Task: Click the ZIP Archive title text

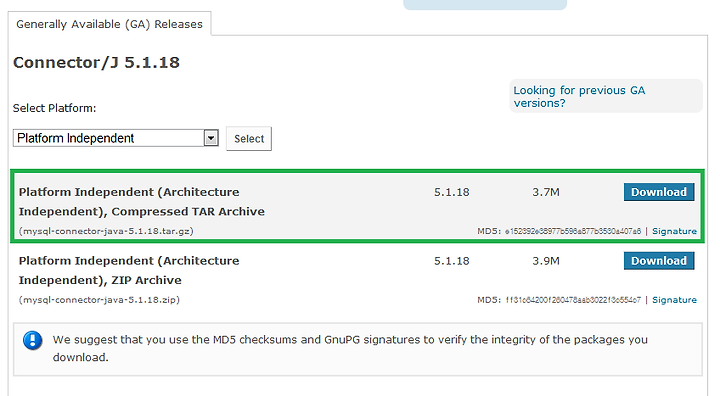Action: (x=129, y=271)
